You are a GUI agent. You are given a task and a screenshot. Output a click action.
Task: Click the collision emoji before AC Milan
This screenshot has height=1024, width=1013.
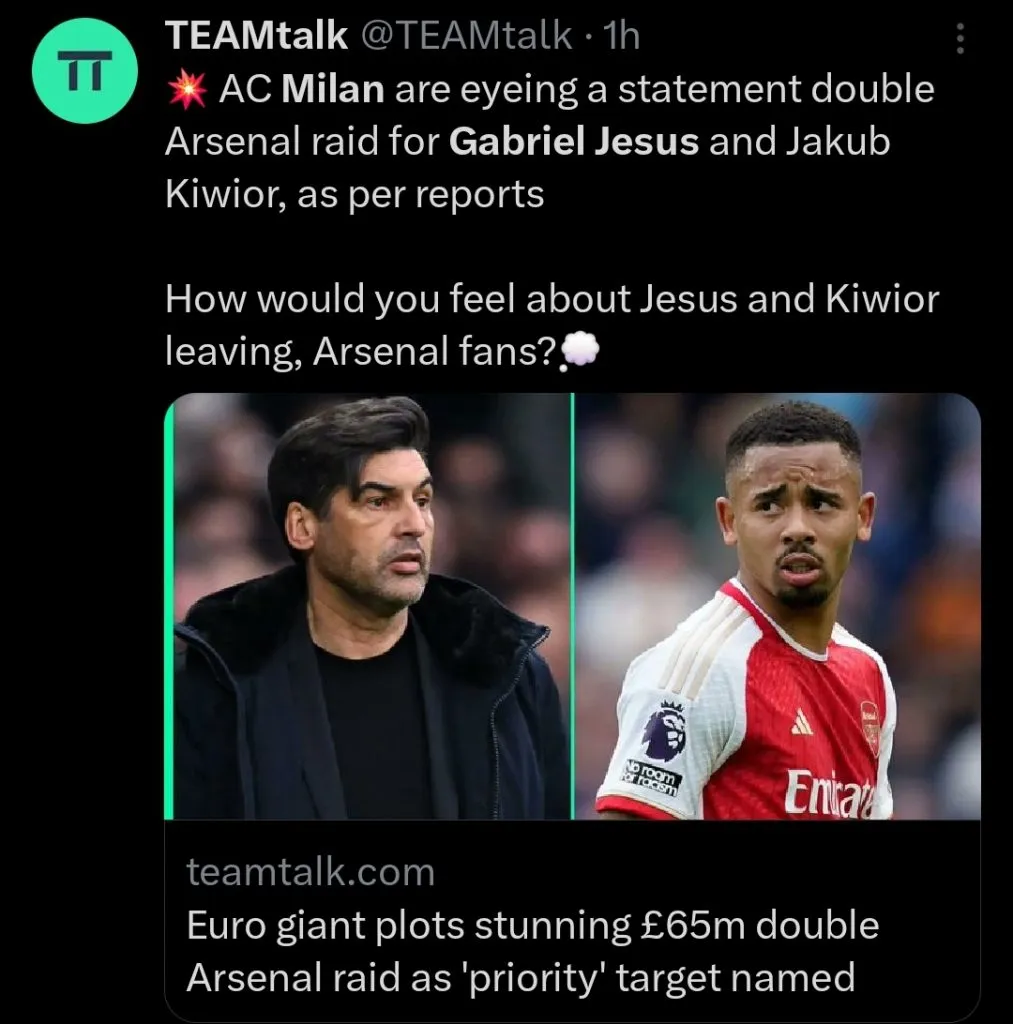click(185, 90)
